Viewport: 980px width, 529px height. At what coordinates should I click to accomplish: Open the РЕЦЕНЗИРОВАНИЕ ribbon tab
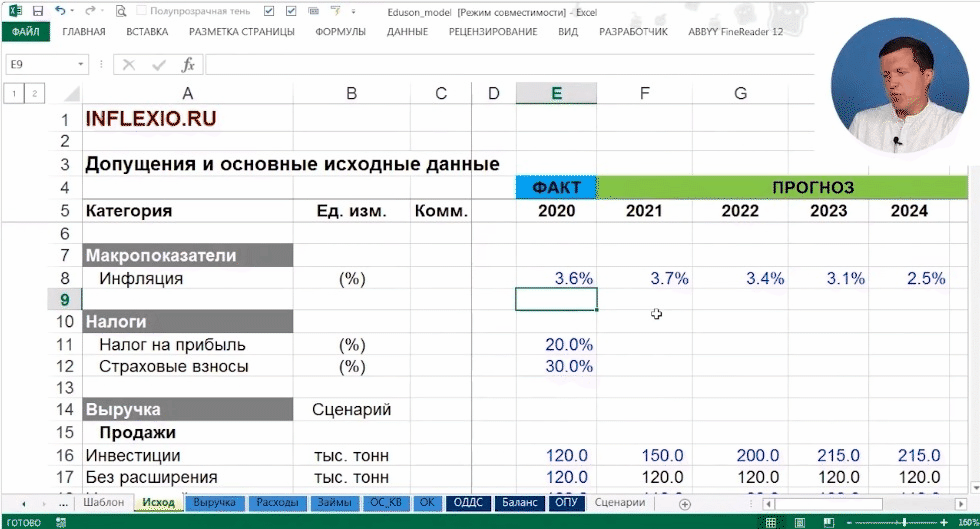[493, 31]
